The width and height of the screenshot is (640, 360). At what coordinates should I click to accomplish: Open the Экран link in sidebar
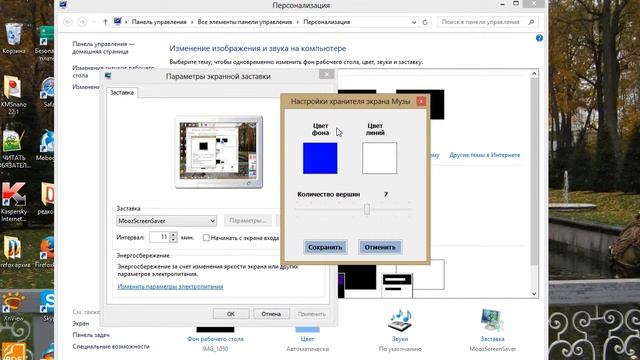click(81, 323)
